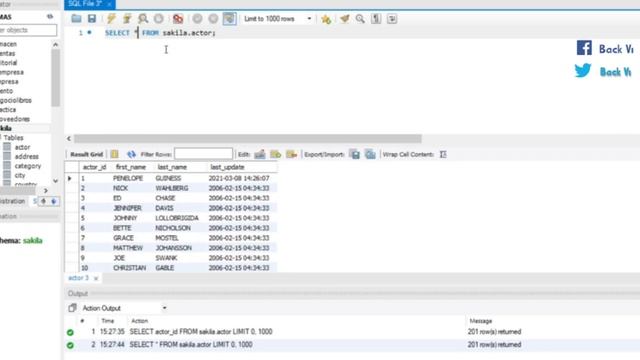This screenshot has height=360, width=640.
Task: Select the PENELOPE first_name cell
Action: click(128, 178)
